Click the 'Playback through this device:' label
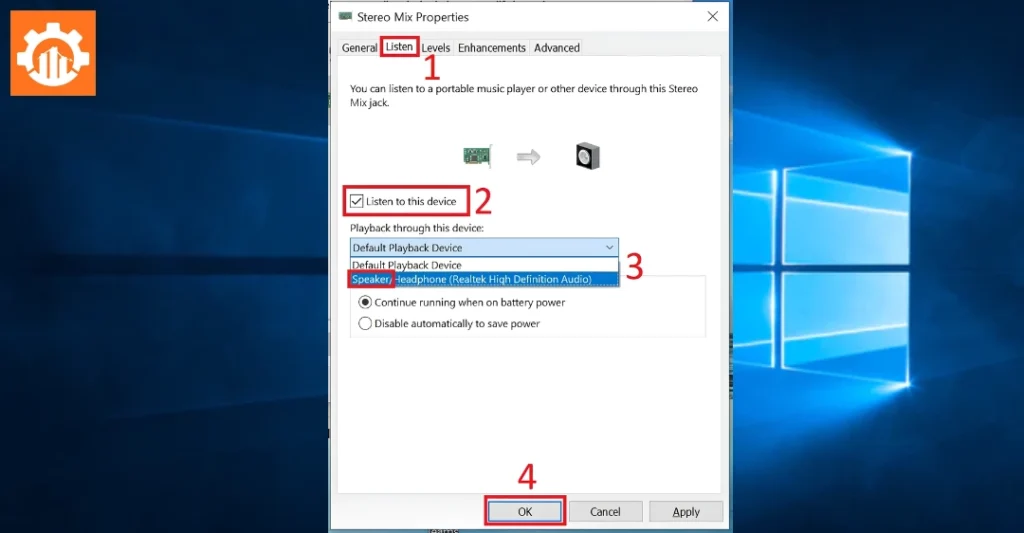 (417, 228)
